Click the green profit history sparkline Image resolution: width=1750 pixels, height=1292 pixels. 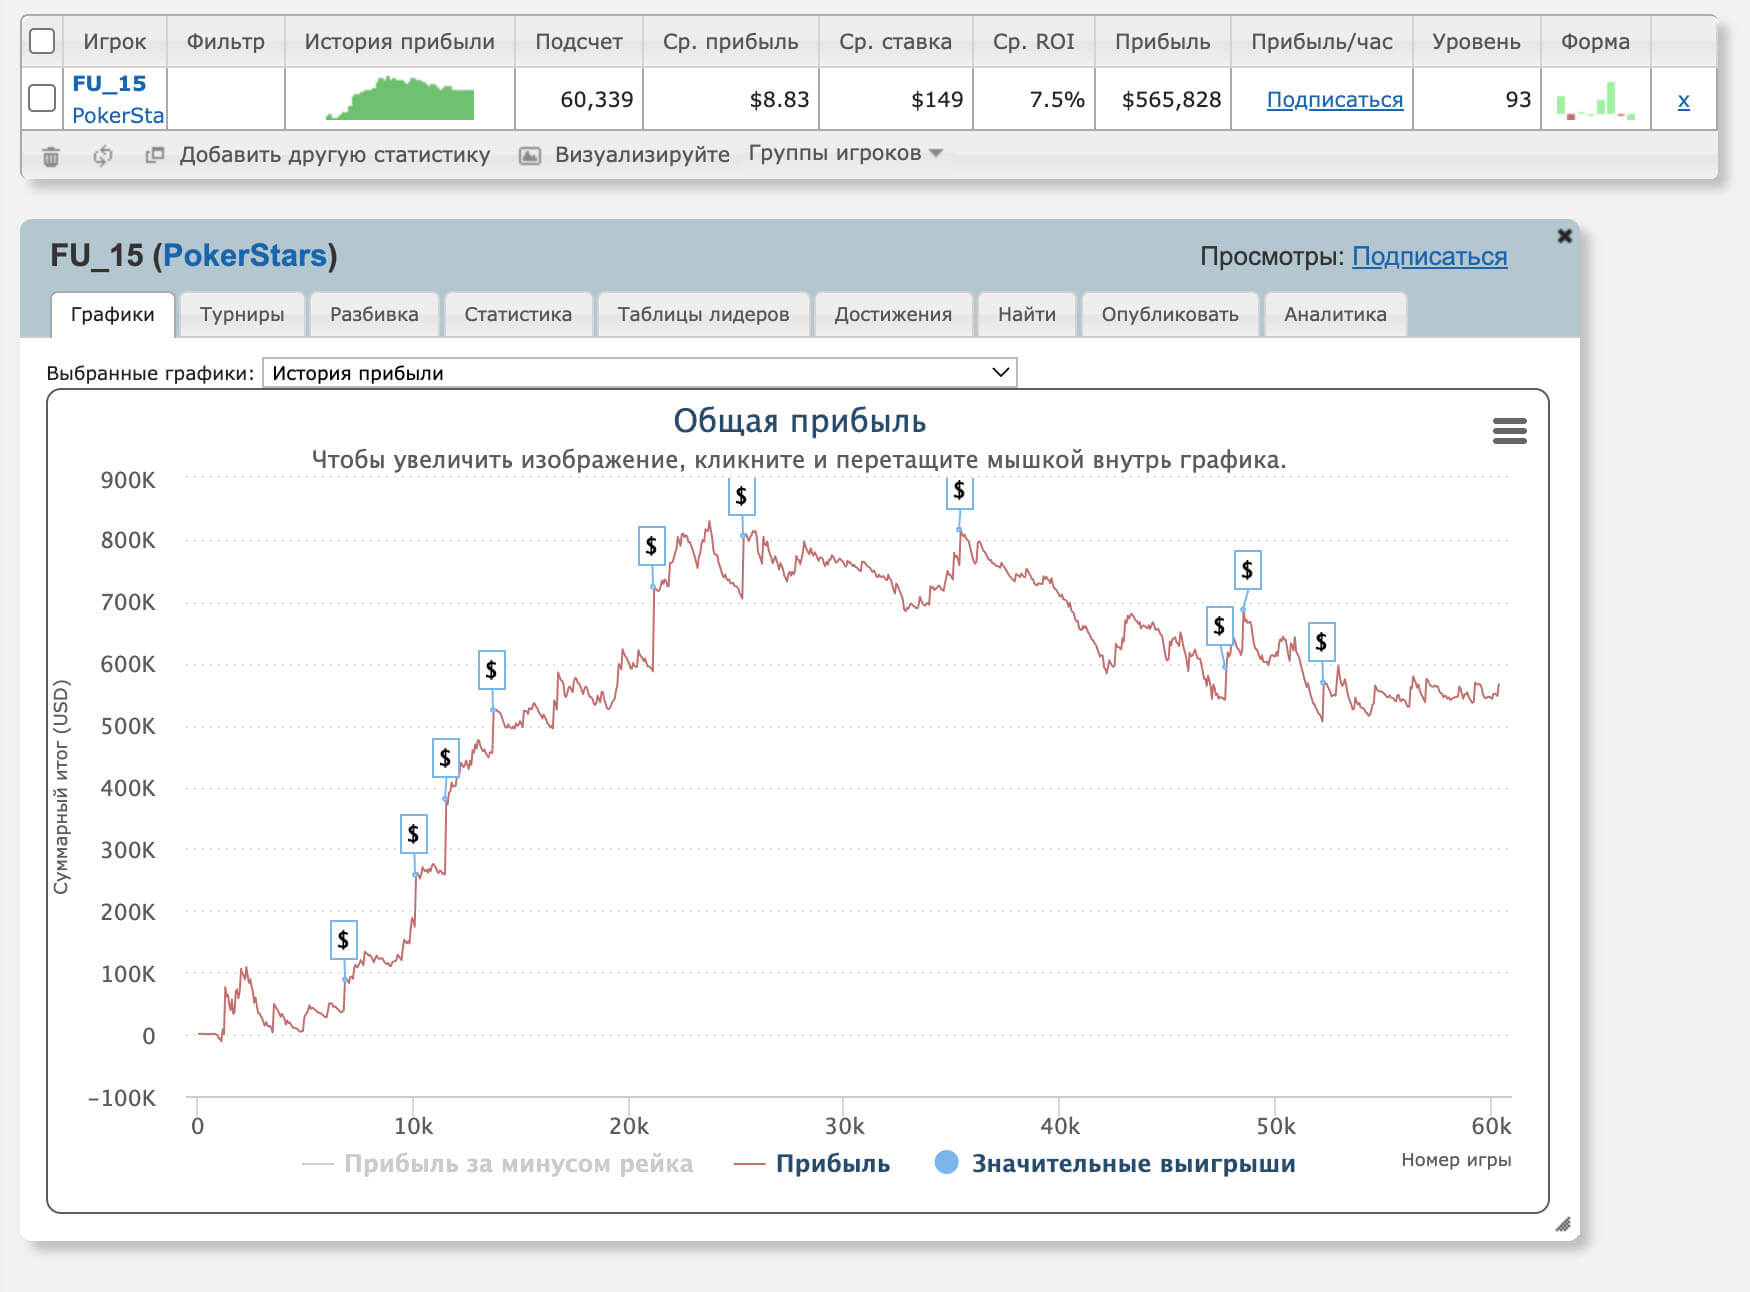[400, 99]
